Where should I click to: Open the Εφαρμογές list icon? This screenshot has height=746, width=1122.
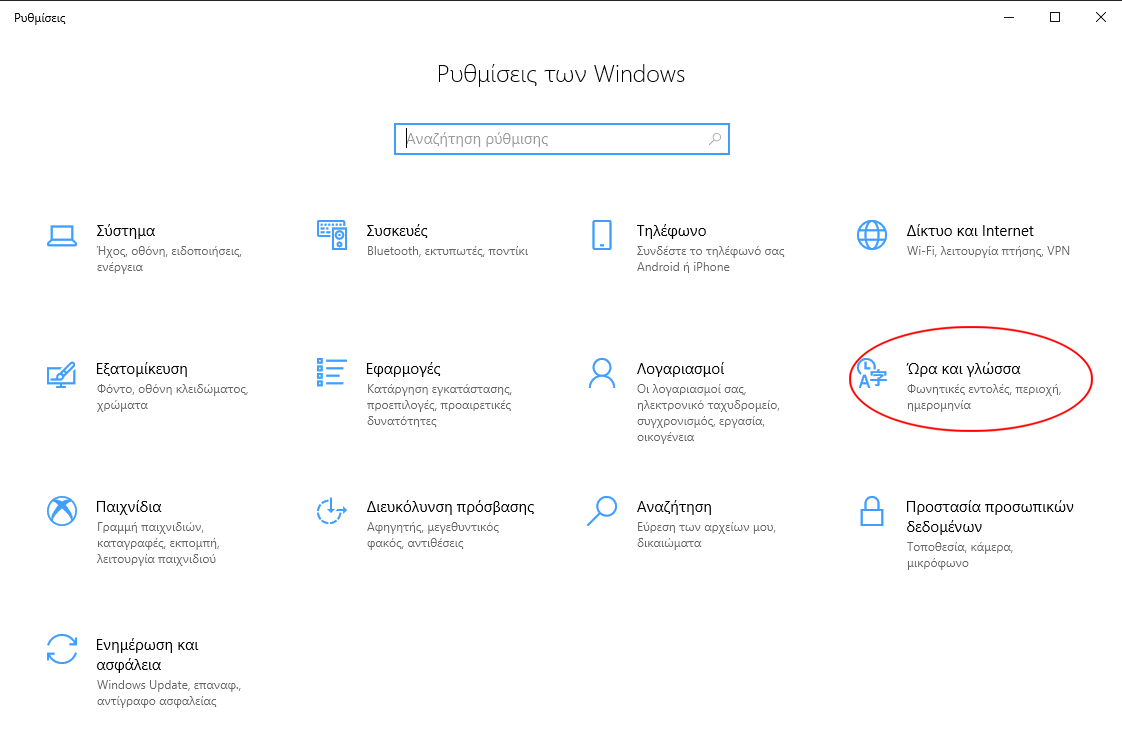[x=331, y=372]
